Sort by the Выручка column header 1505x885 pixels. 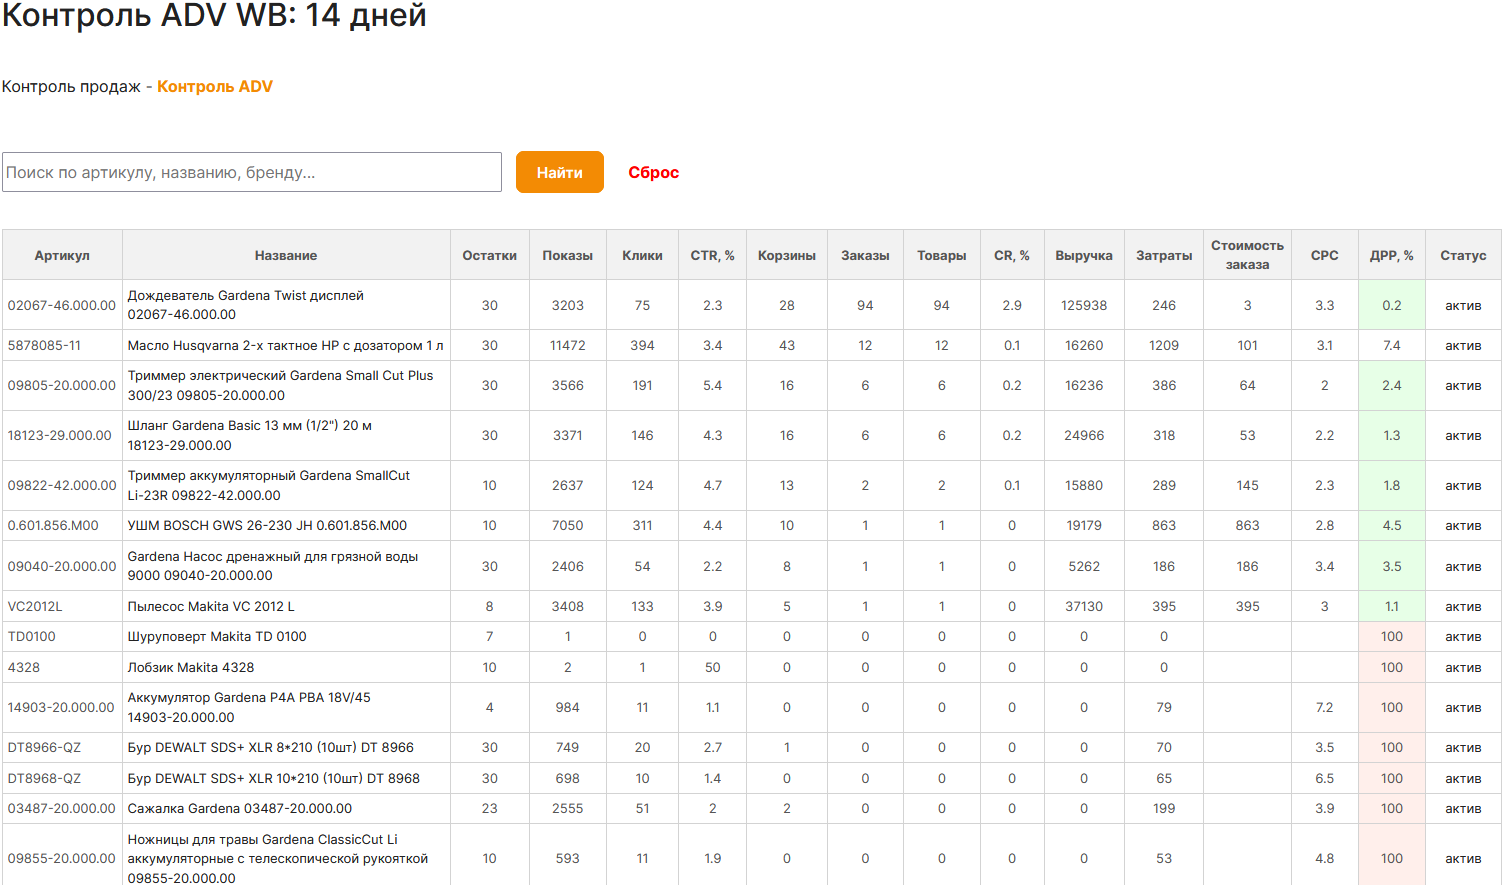1084,255
